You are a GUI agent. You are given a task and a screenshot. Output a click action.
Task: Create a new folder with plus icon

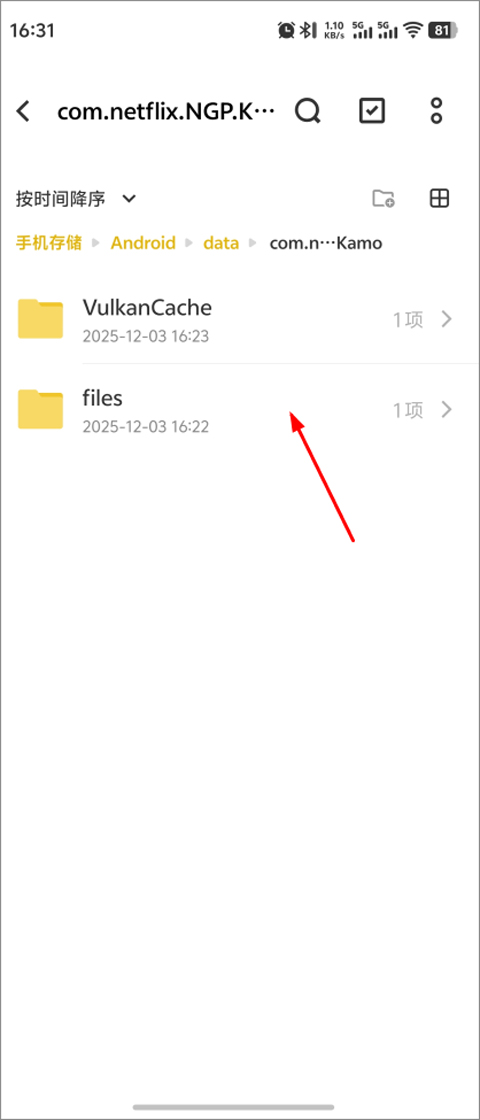[384, 199]
